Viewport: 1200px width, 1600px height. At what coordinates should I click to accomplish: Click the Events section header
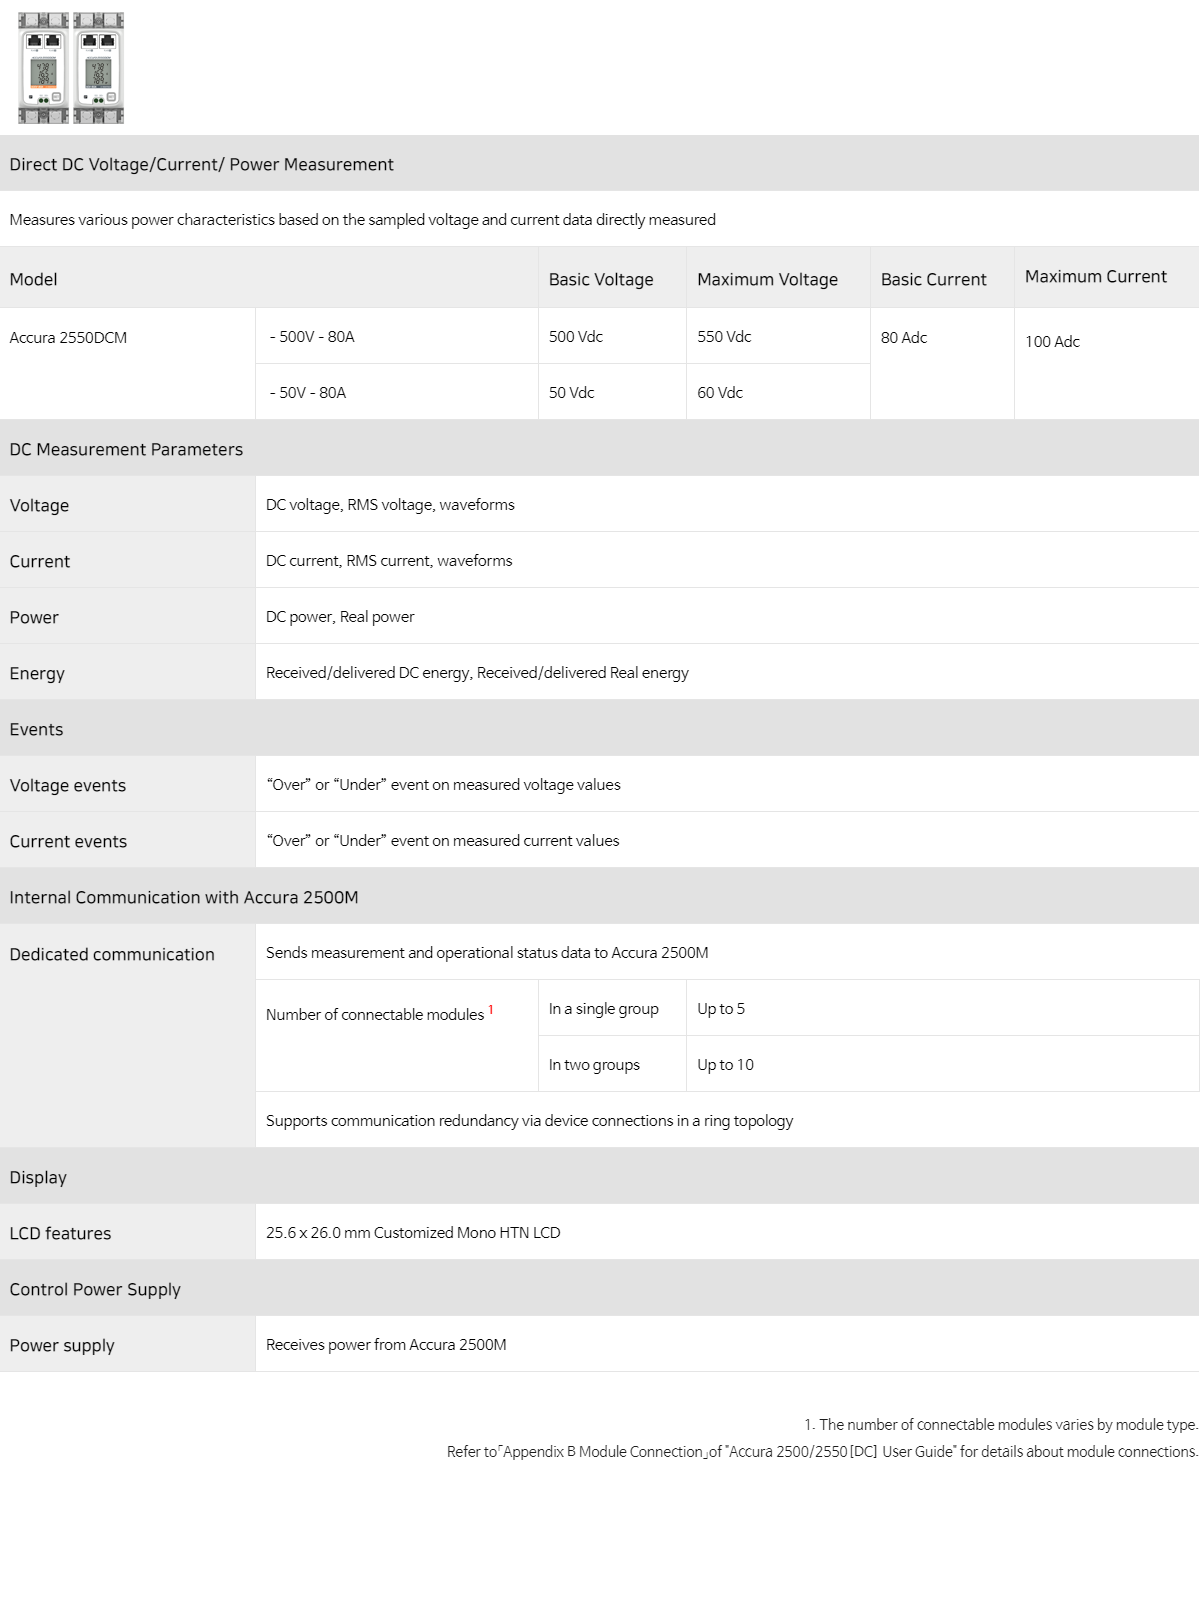[x=600, y=729]
